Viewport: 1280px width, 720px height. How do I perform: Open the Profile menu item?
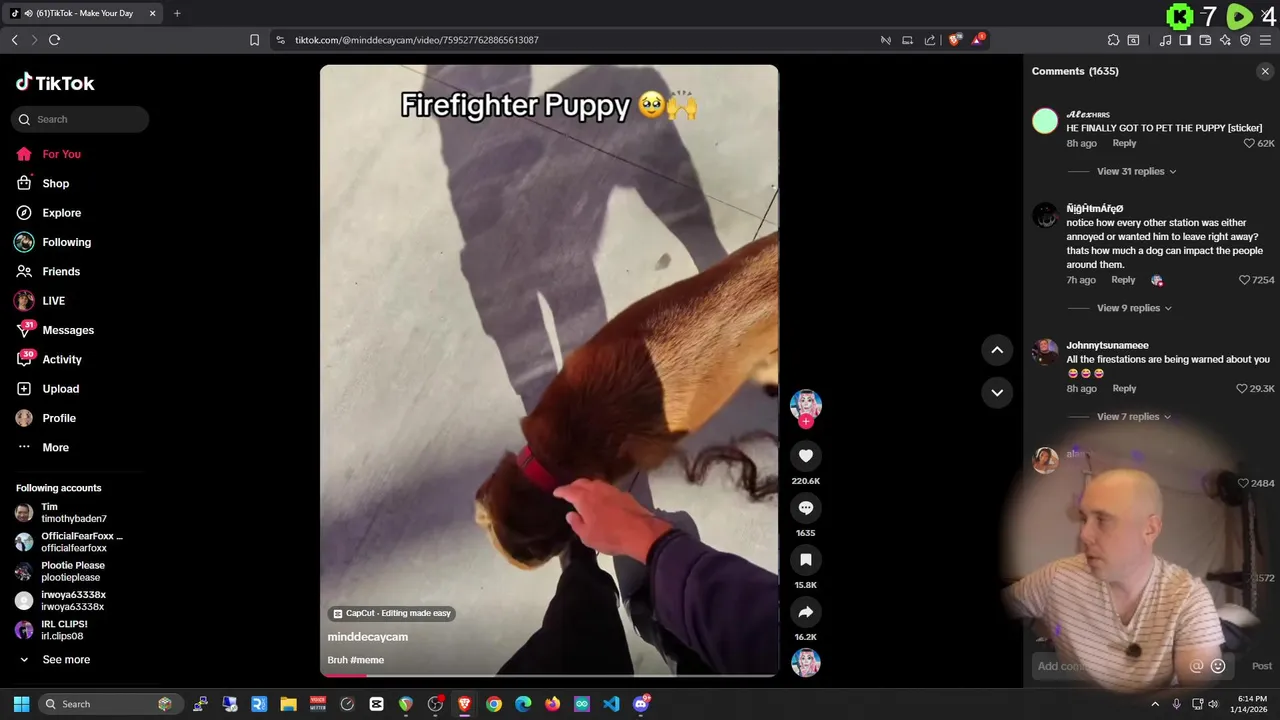(58, 418)
